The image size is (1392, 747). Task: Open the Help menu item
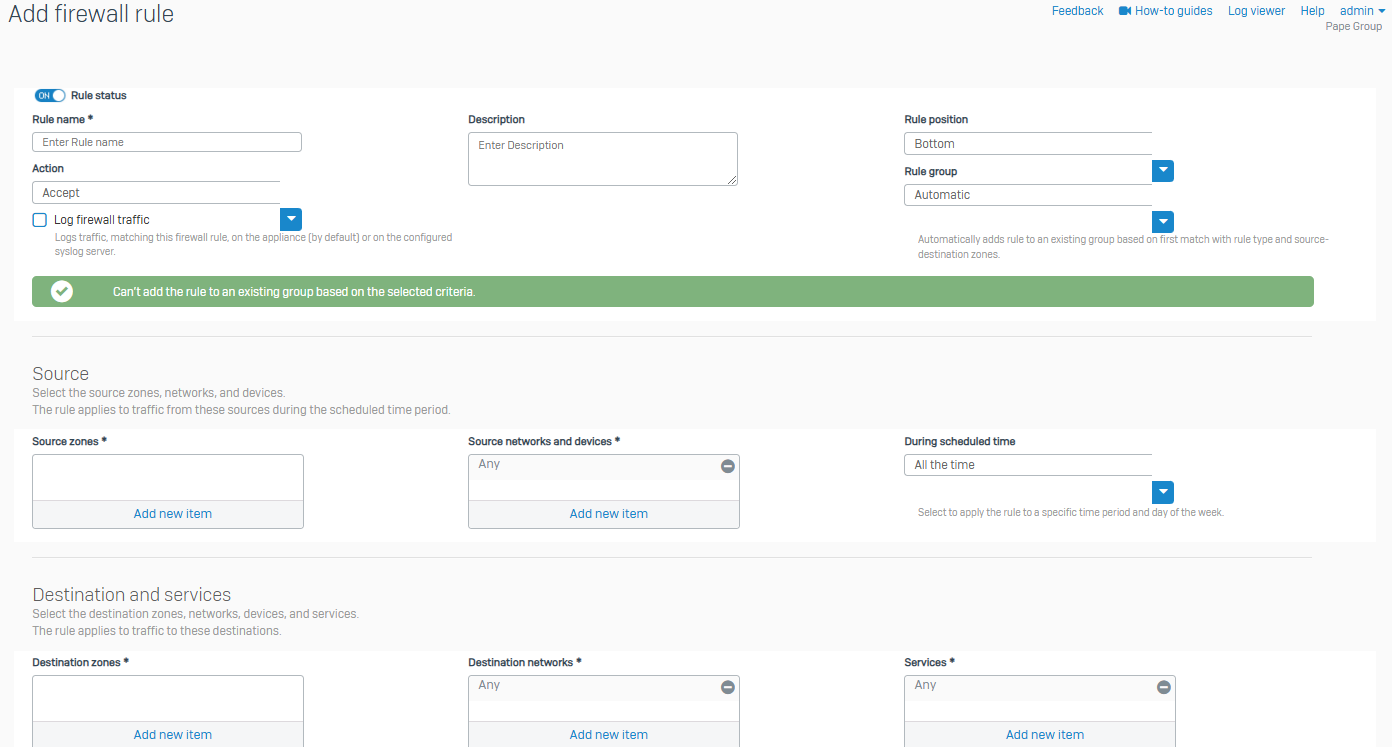coord(1312,11)
